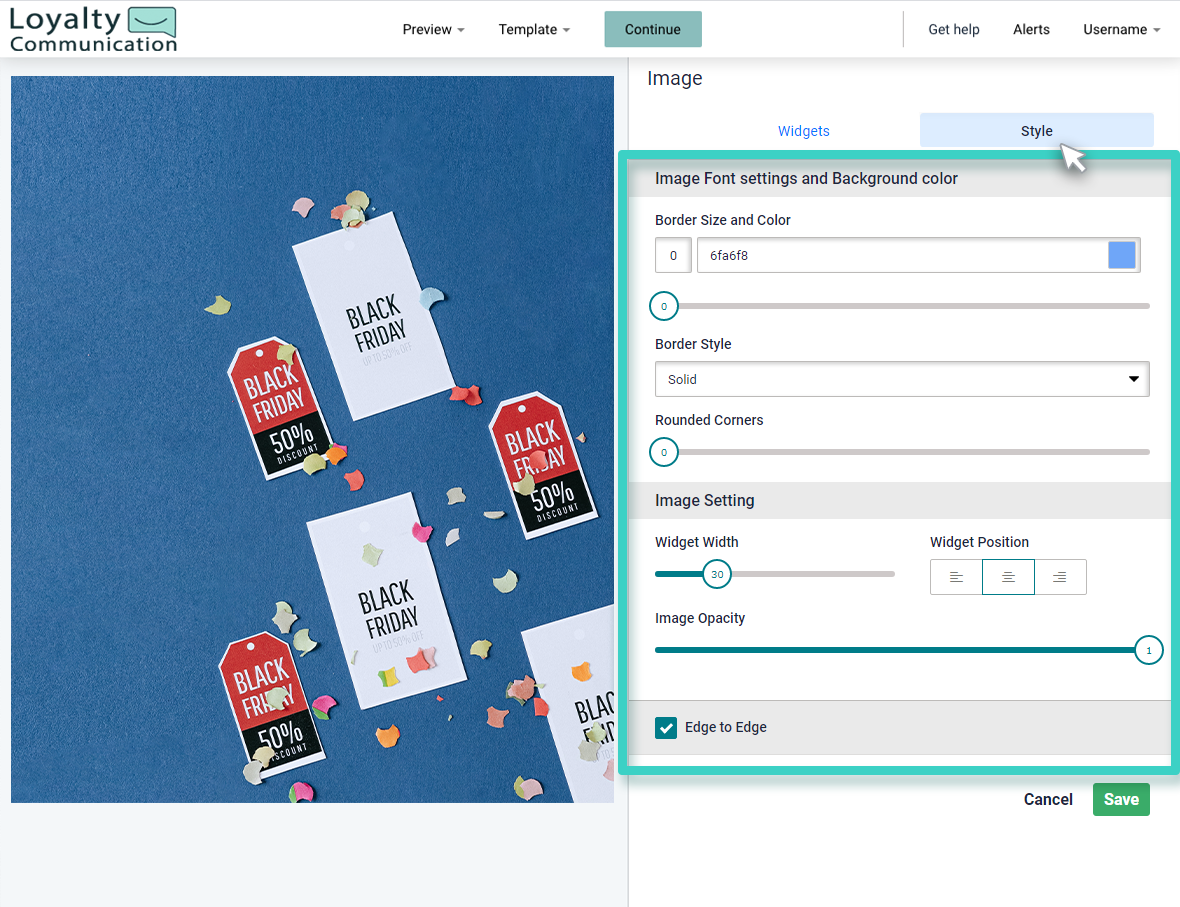This screenshot has width=1180, height=907.
Task: Switch to the Widgets tab
Action: click(803, 131)
